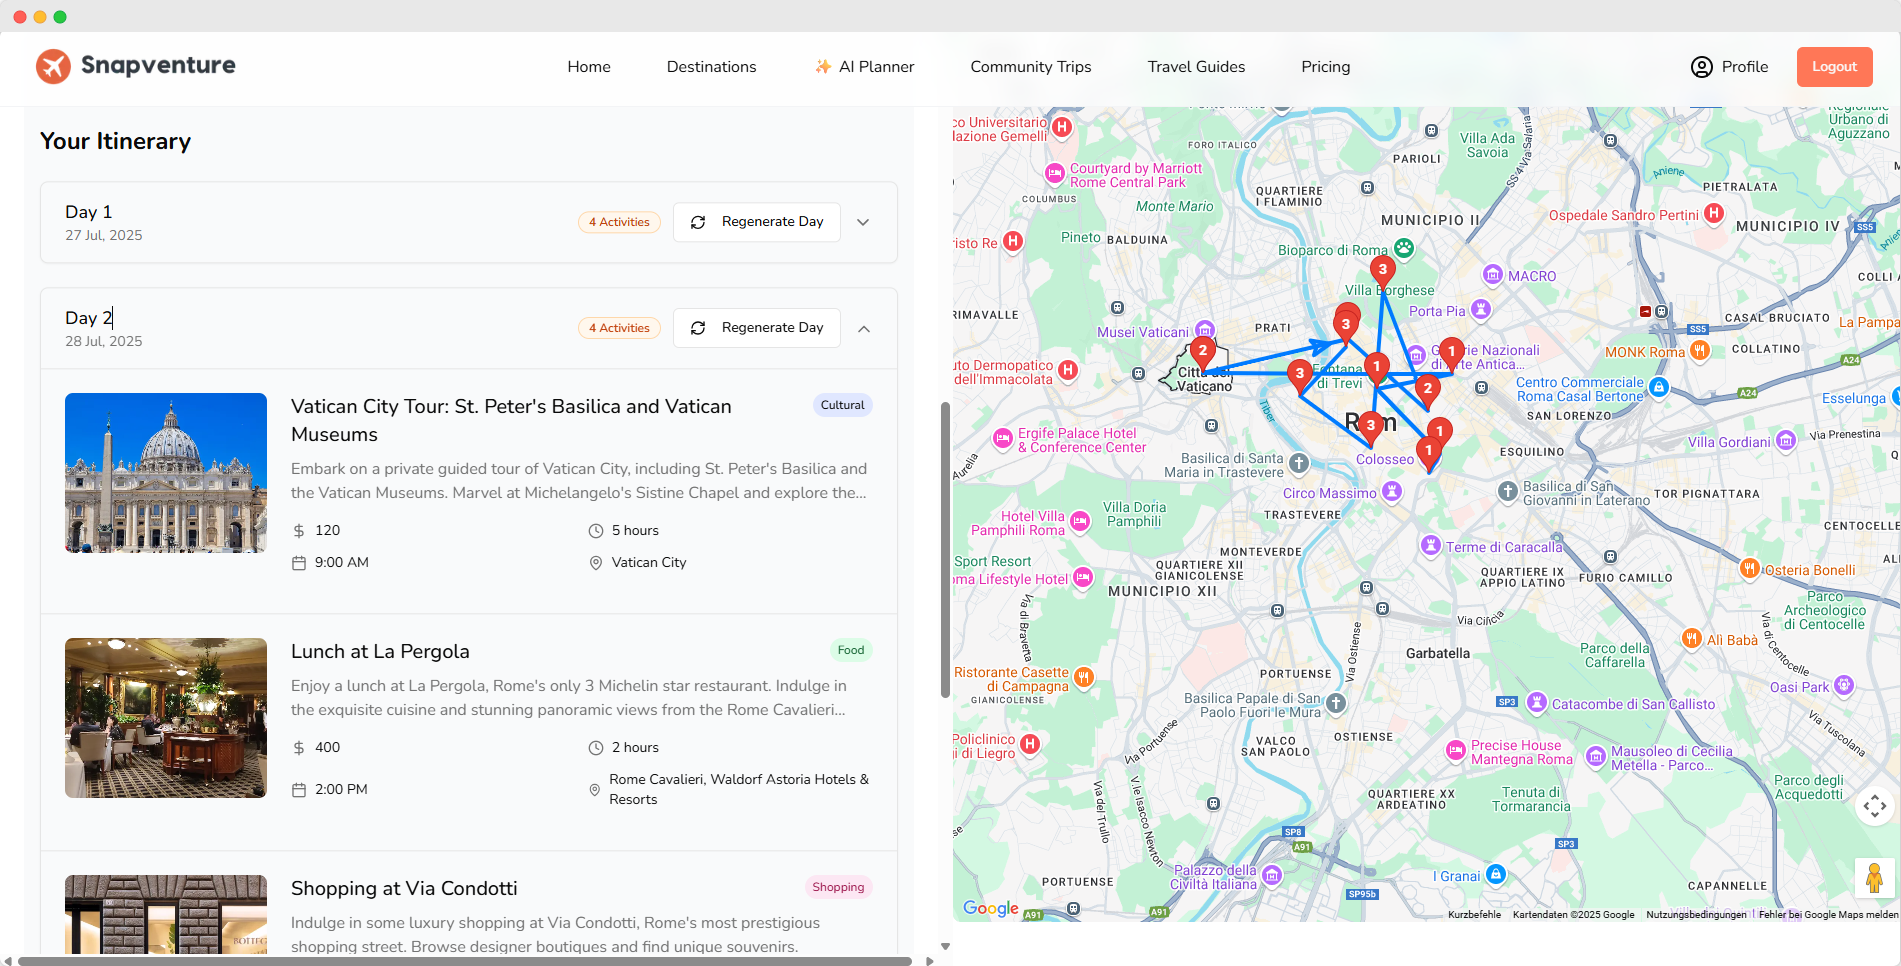Click the Snapventure airplane logo icon
1901x966 pixels.
(53, 66)
